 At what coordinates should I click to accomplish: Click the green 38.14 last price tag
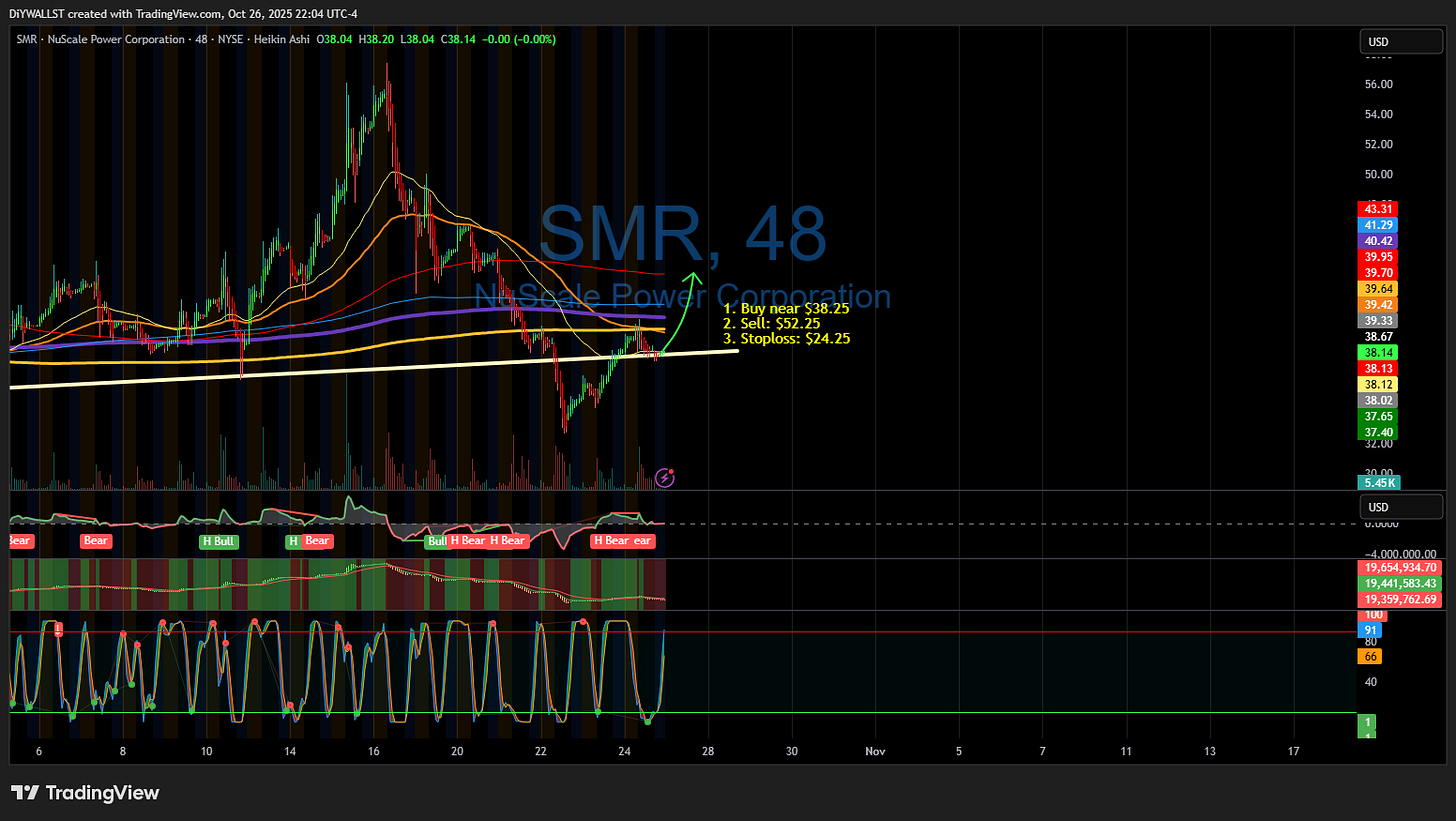pos(1378,352)
